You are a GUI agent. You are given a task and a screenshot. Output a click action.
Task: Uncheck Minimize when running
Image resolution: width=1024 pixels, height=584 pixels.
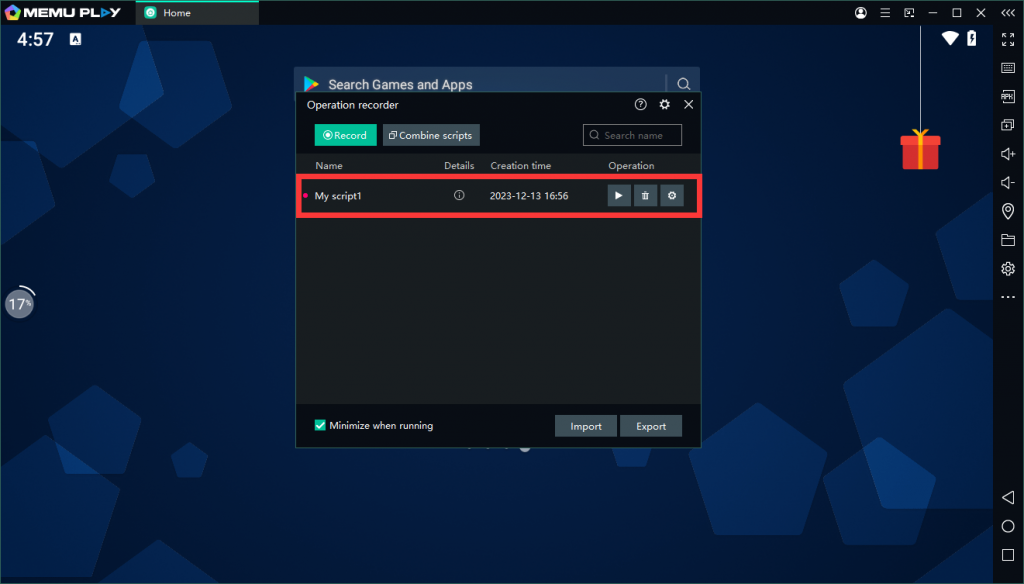click(320, 425)
